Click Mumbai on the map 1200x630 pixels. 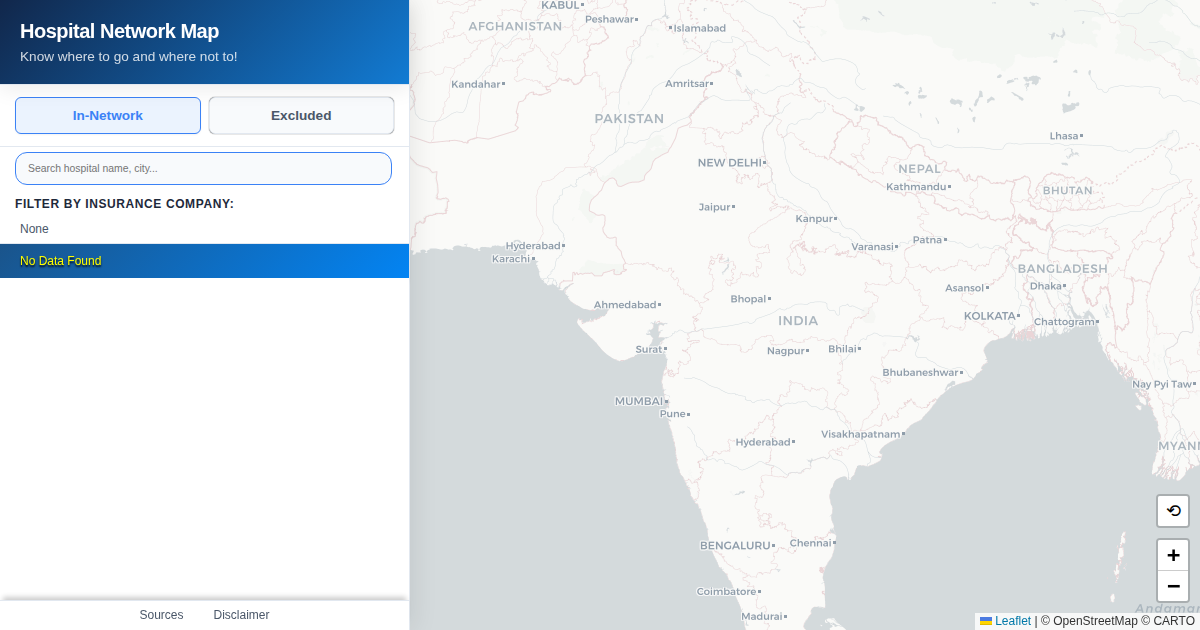click(665, 401)
